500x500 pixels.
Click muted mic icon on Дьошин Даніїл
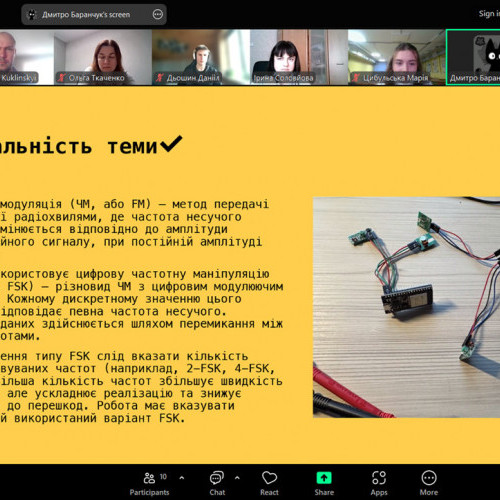pyautogui.click(x=160, y=78)
